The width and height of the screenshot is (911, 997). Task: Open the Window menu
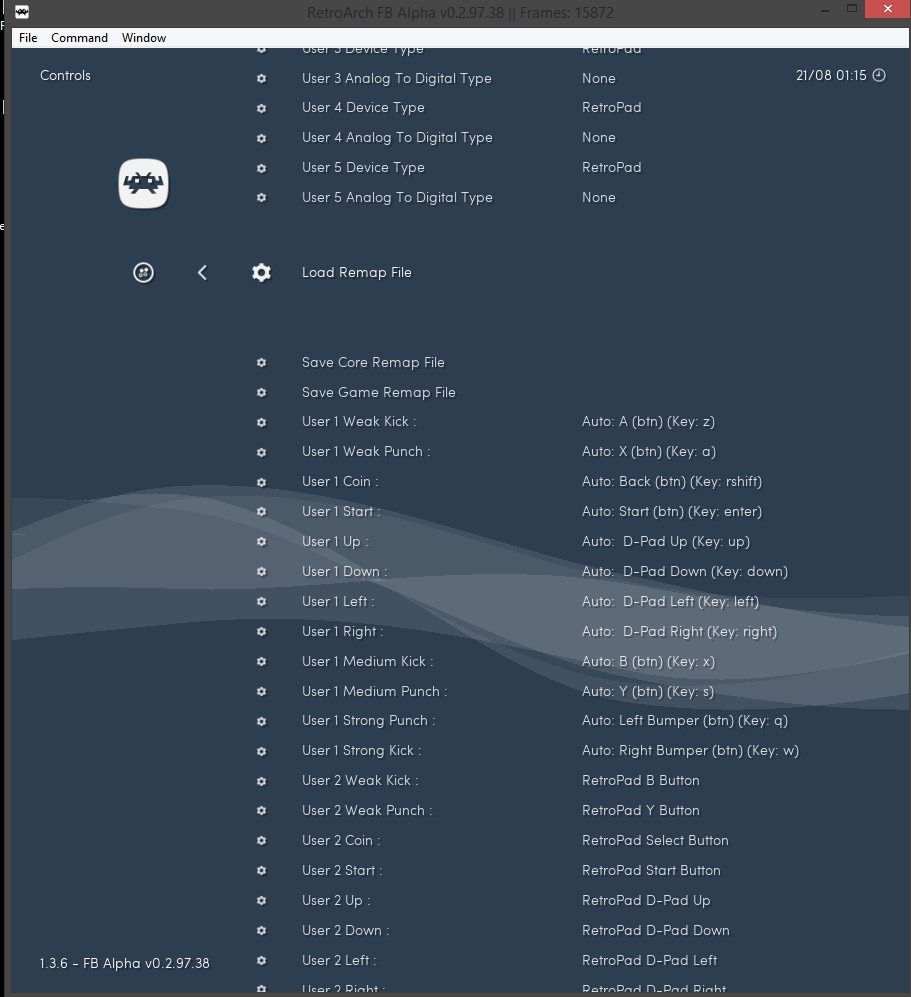(x=144, y=38)
